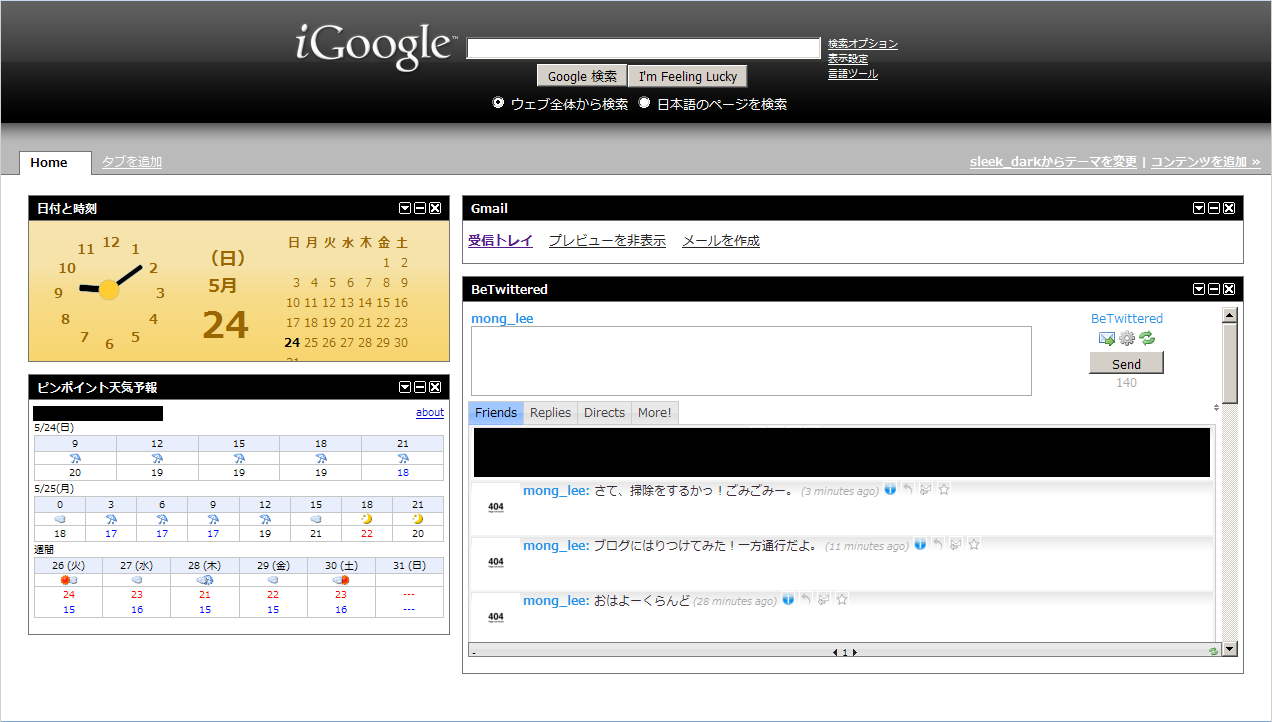Retweet the 11 minutes ago tweet

tap(955, 544)
